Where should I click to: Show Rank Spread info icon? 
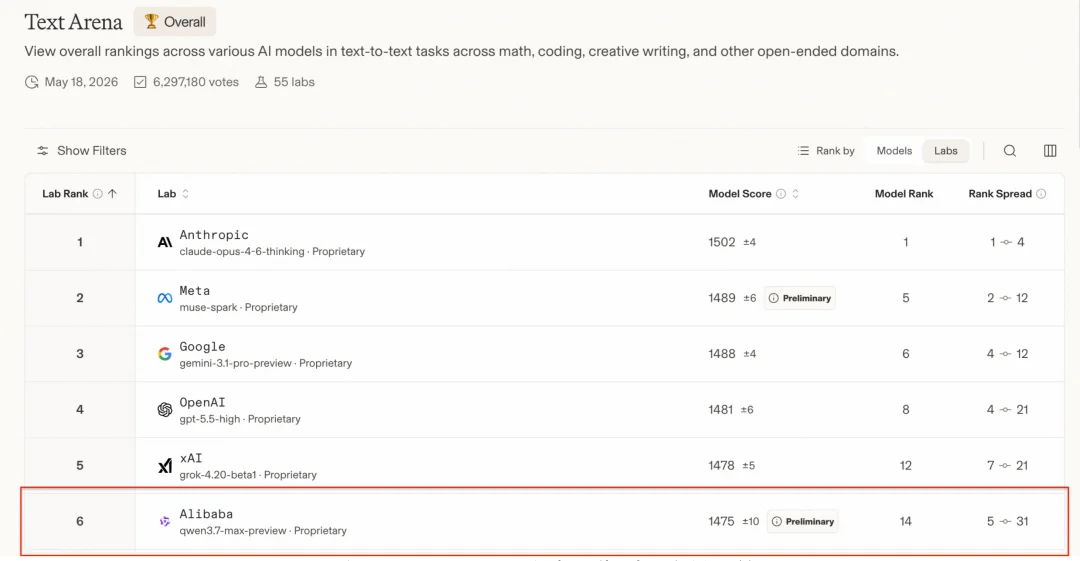(1041, 194)
